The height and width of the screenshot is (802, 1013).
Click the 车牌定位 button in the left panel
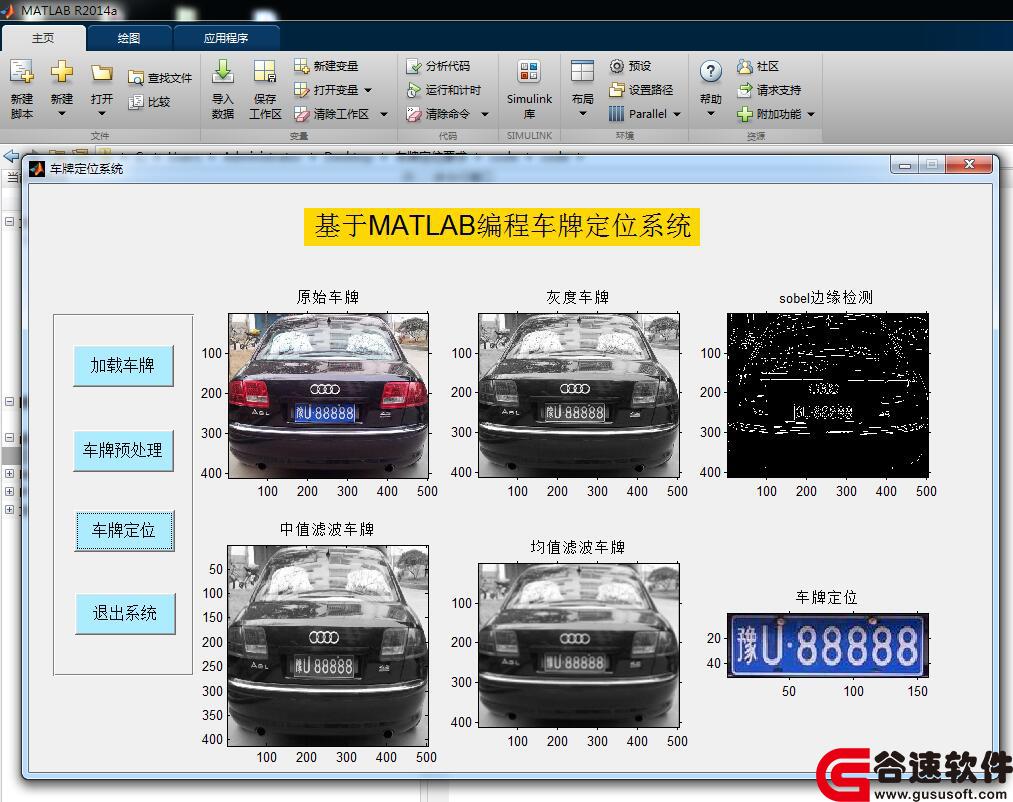coord(124,531)
